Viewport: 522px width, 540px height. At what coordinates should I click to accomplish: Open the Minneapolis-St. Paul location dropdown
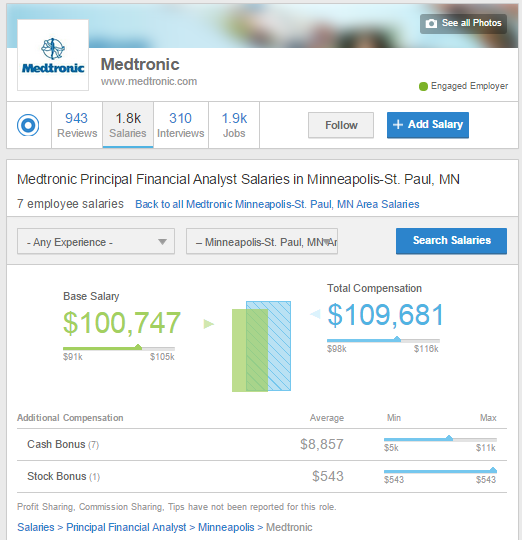click(x=262, y=241)
